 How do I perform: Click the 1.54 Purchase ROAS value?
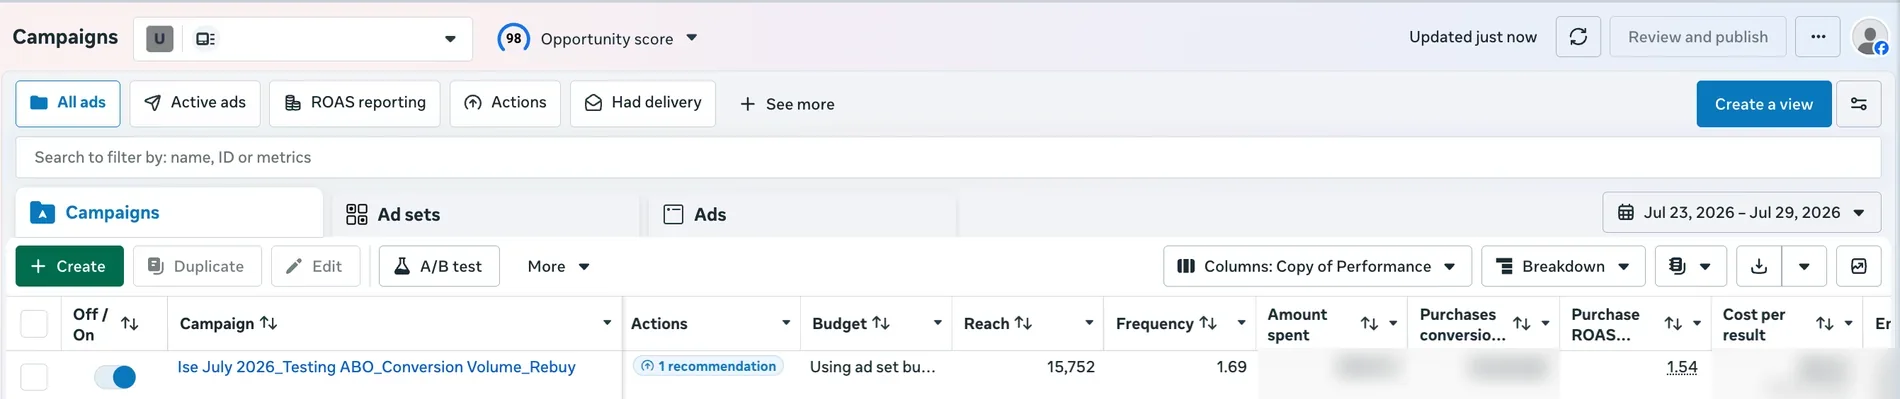click(x=1682, y=367)
